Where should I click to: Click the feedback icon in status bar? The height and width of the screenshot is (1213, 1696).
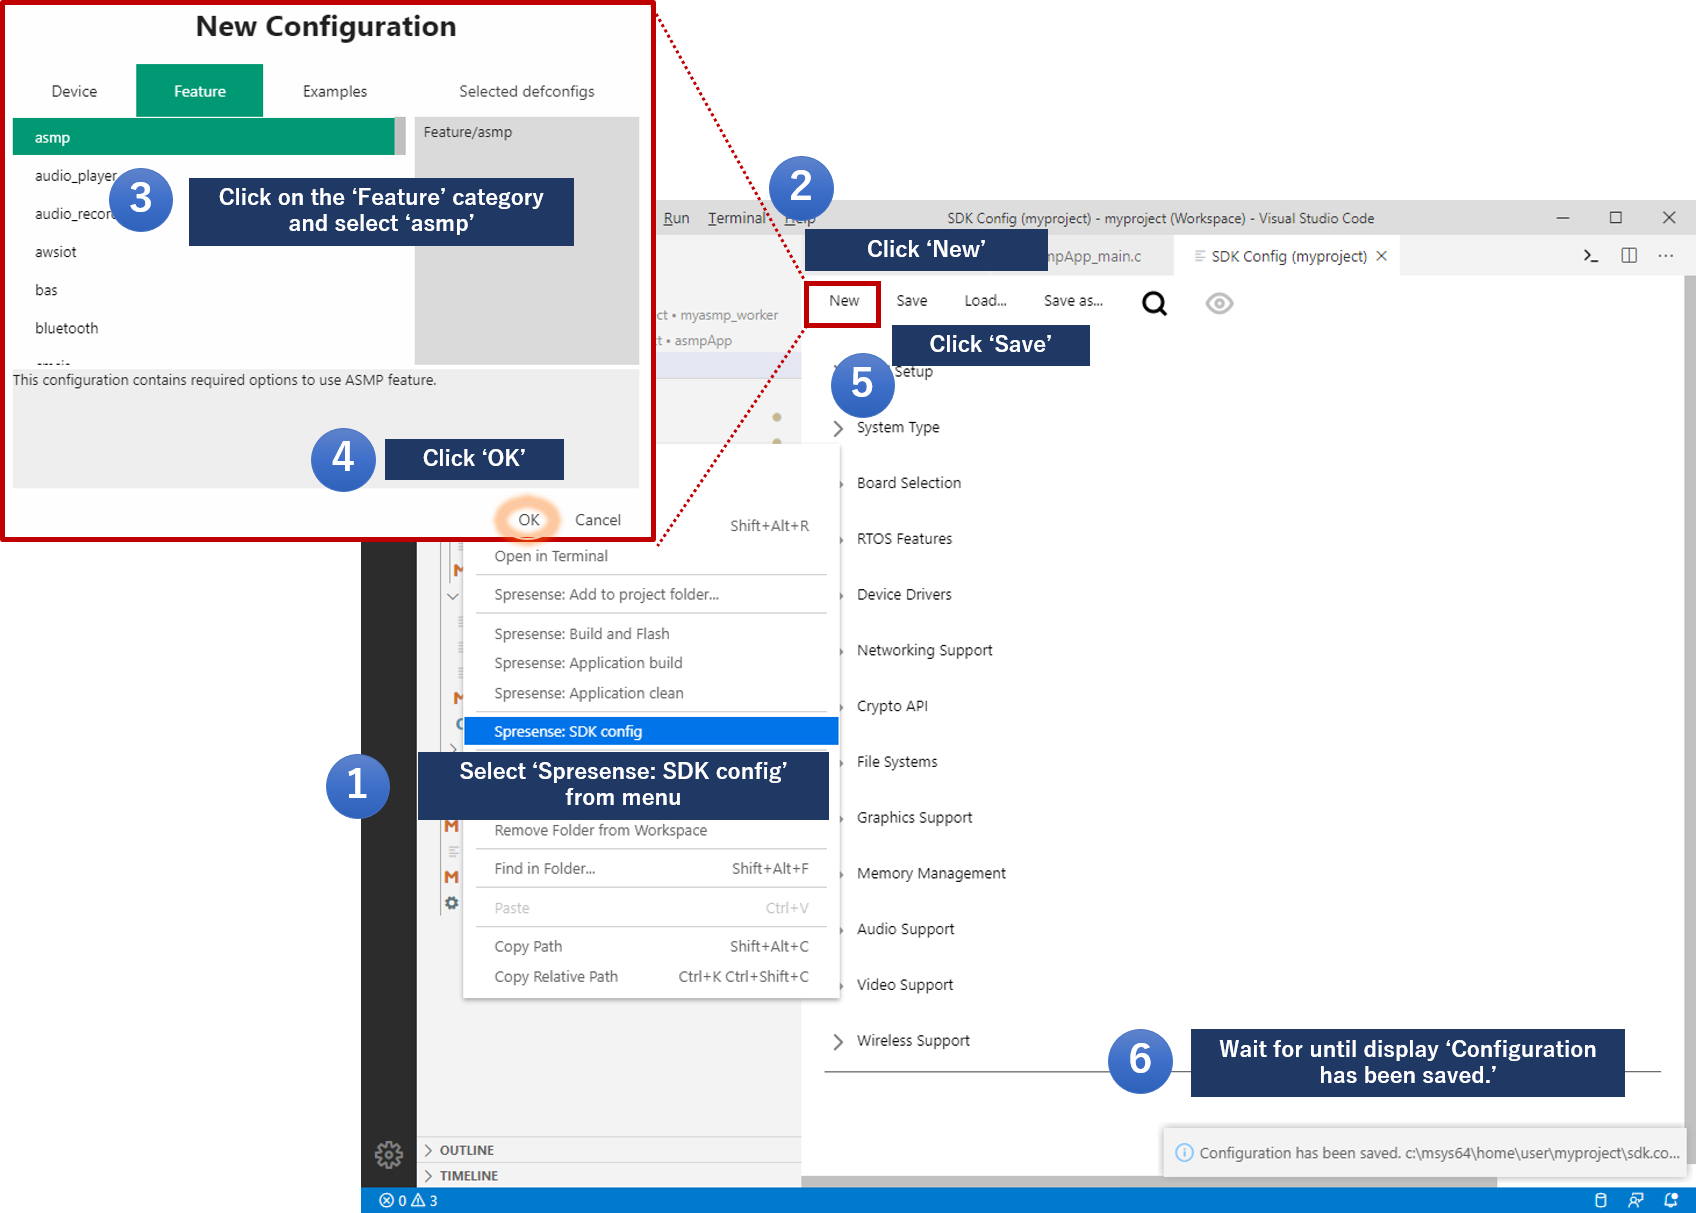coord(1635,1200)
